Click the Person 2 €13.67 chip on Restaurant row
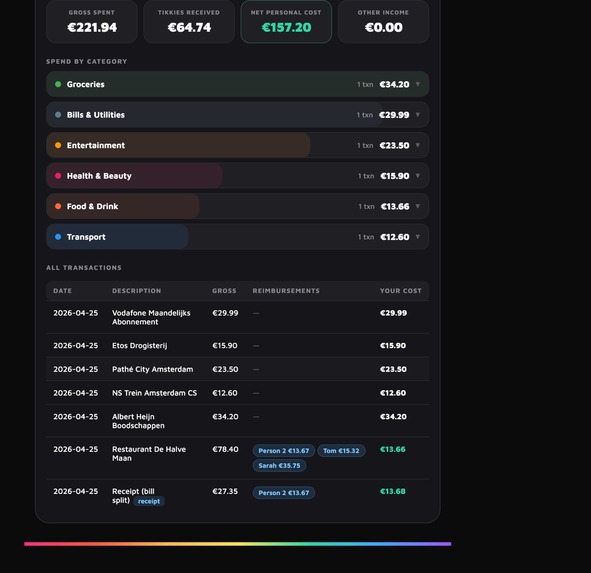The width and height of the screenshot is (591, 573). pyautogui.click(x=284, y=450)
